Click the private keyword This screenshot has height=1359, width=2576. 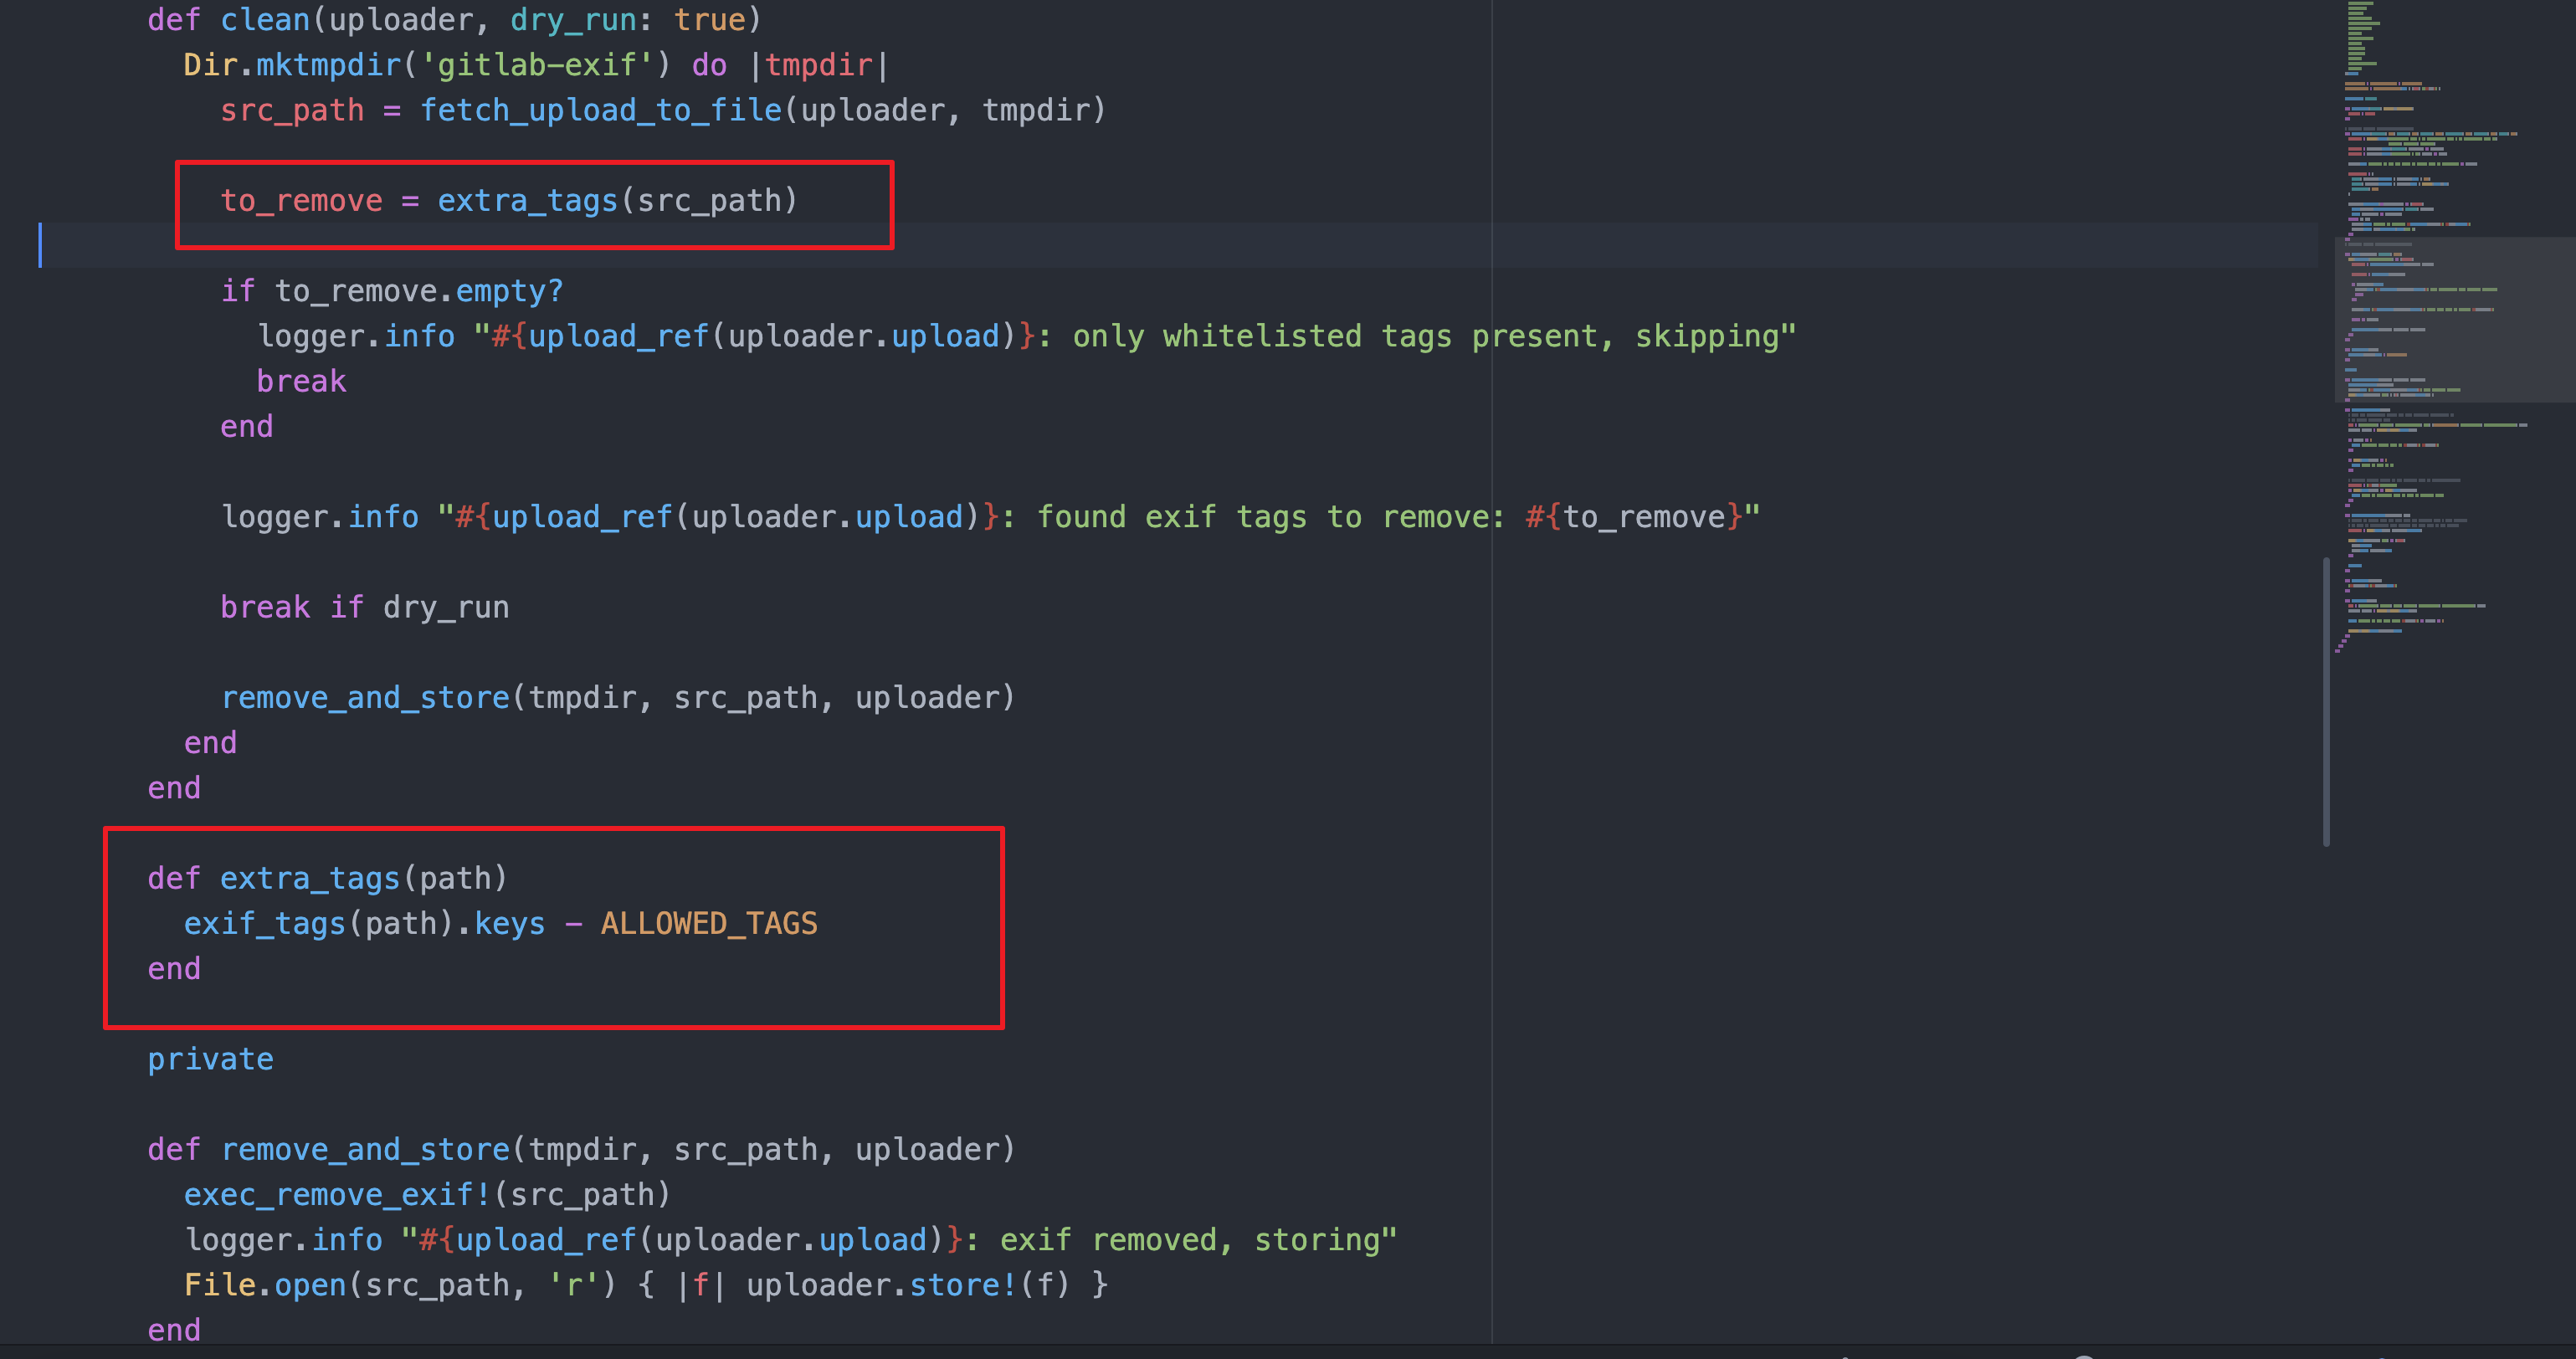point(210,1059)
